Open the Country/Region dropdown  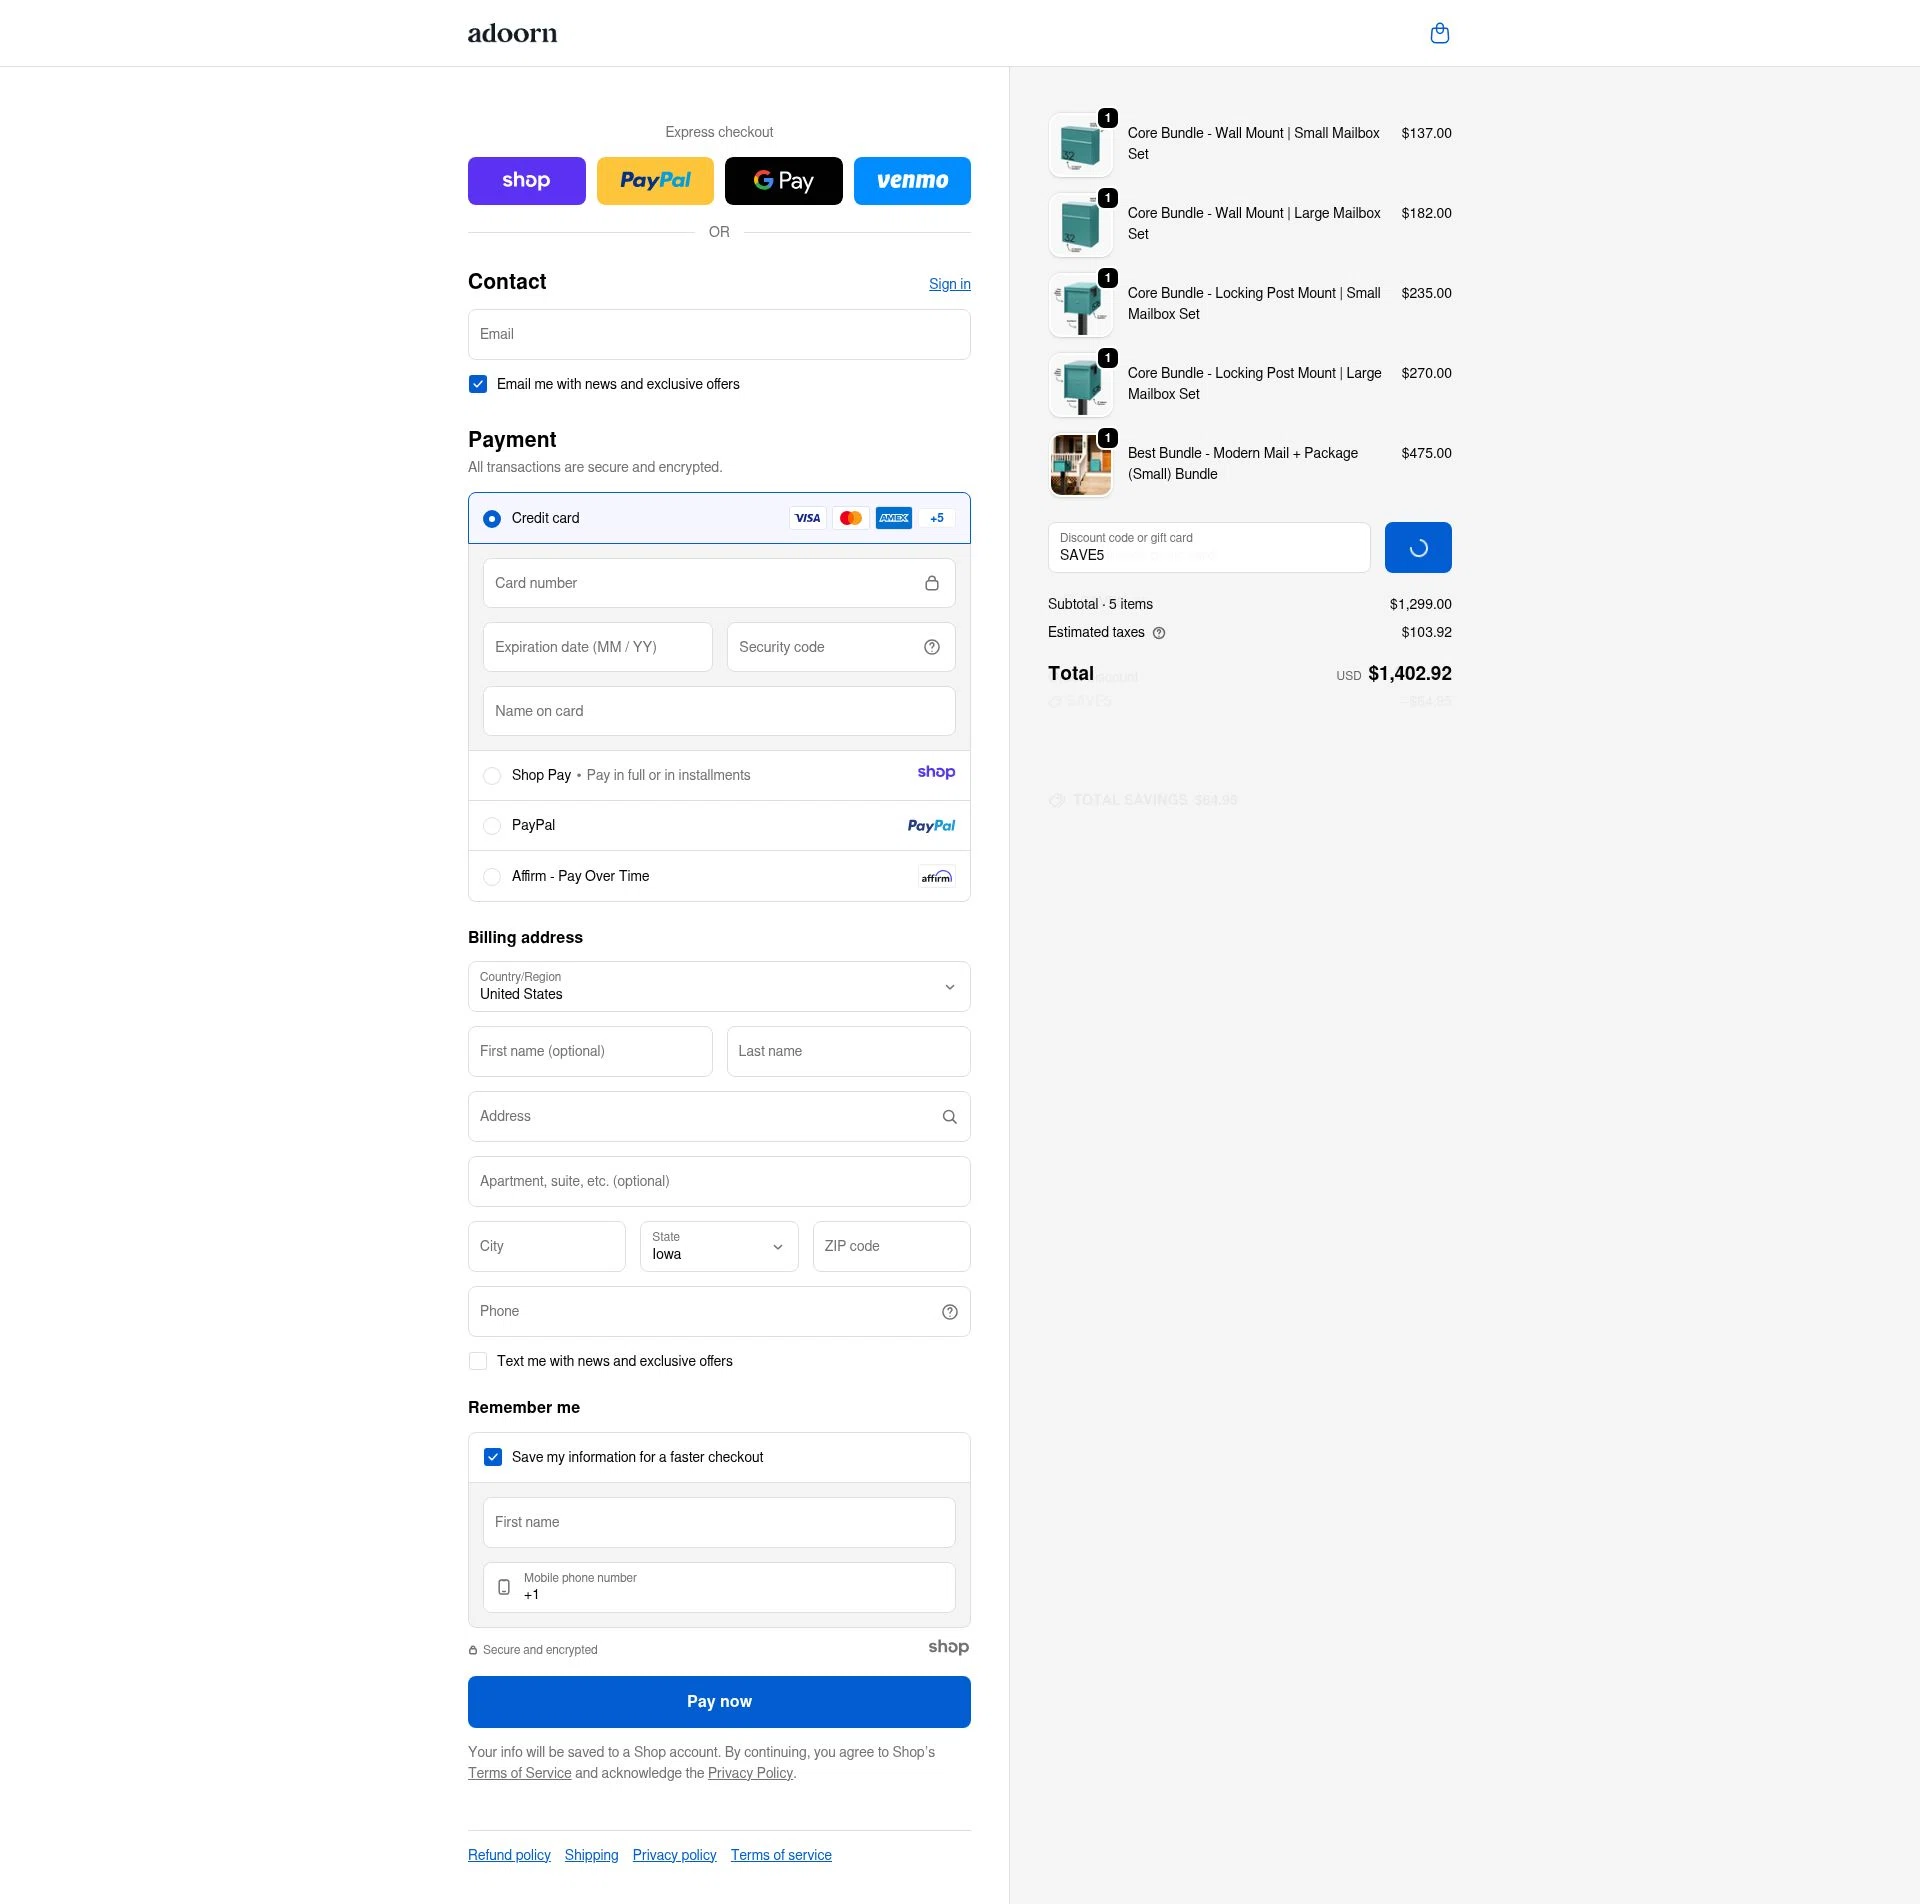[718, 987]
